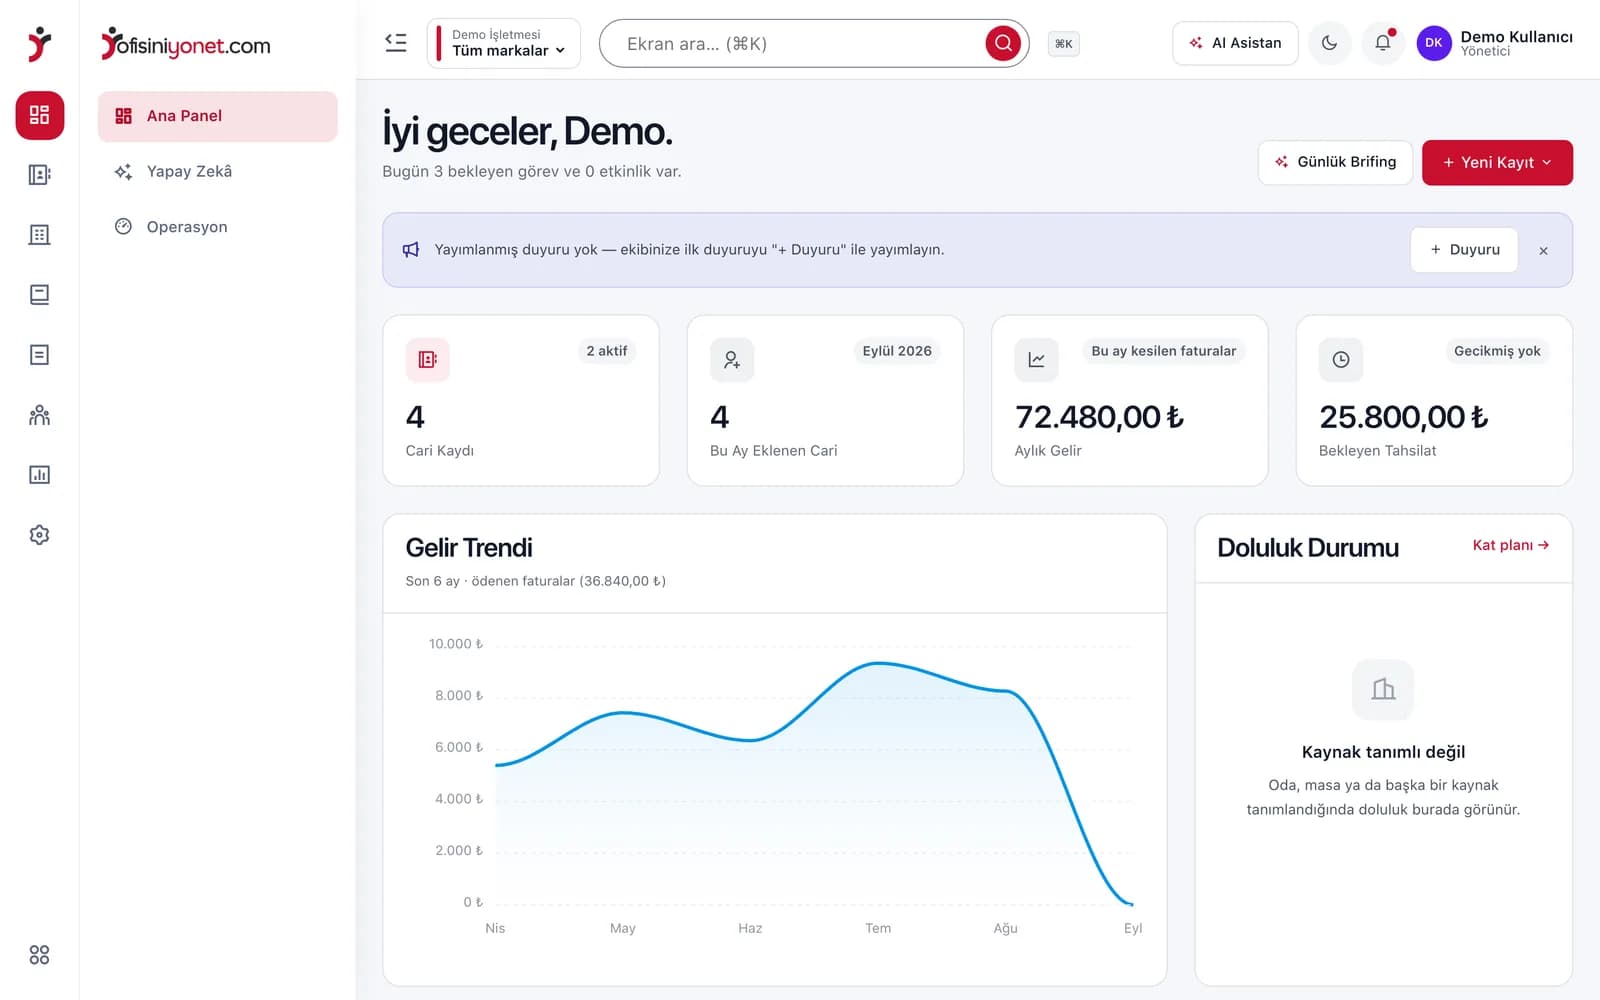Collapse the sidebar with the menu toggle icon
1600x1000 pixels.
[x=396, y=43]
